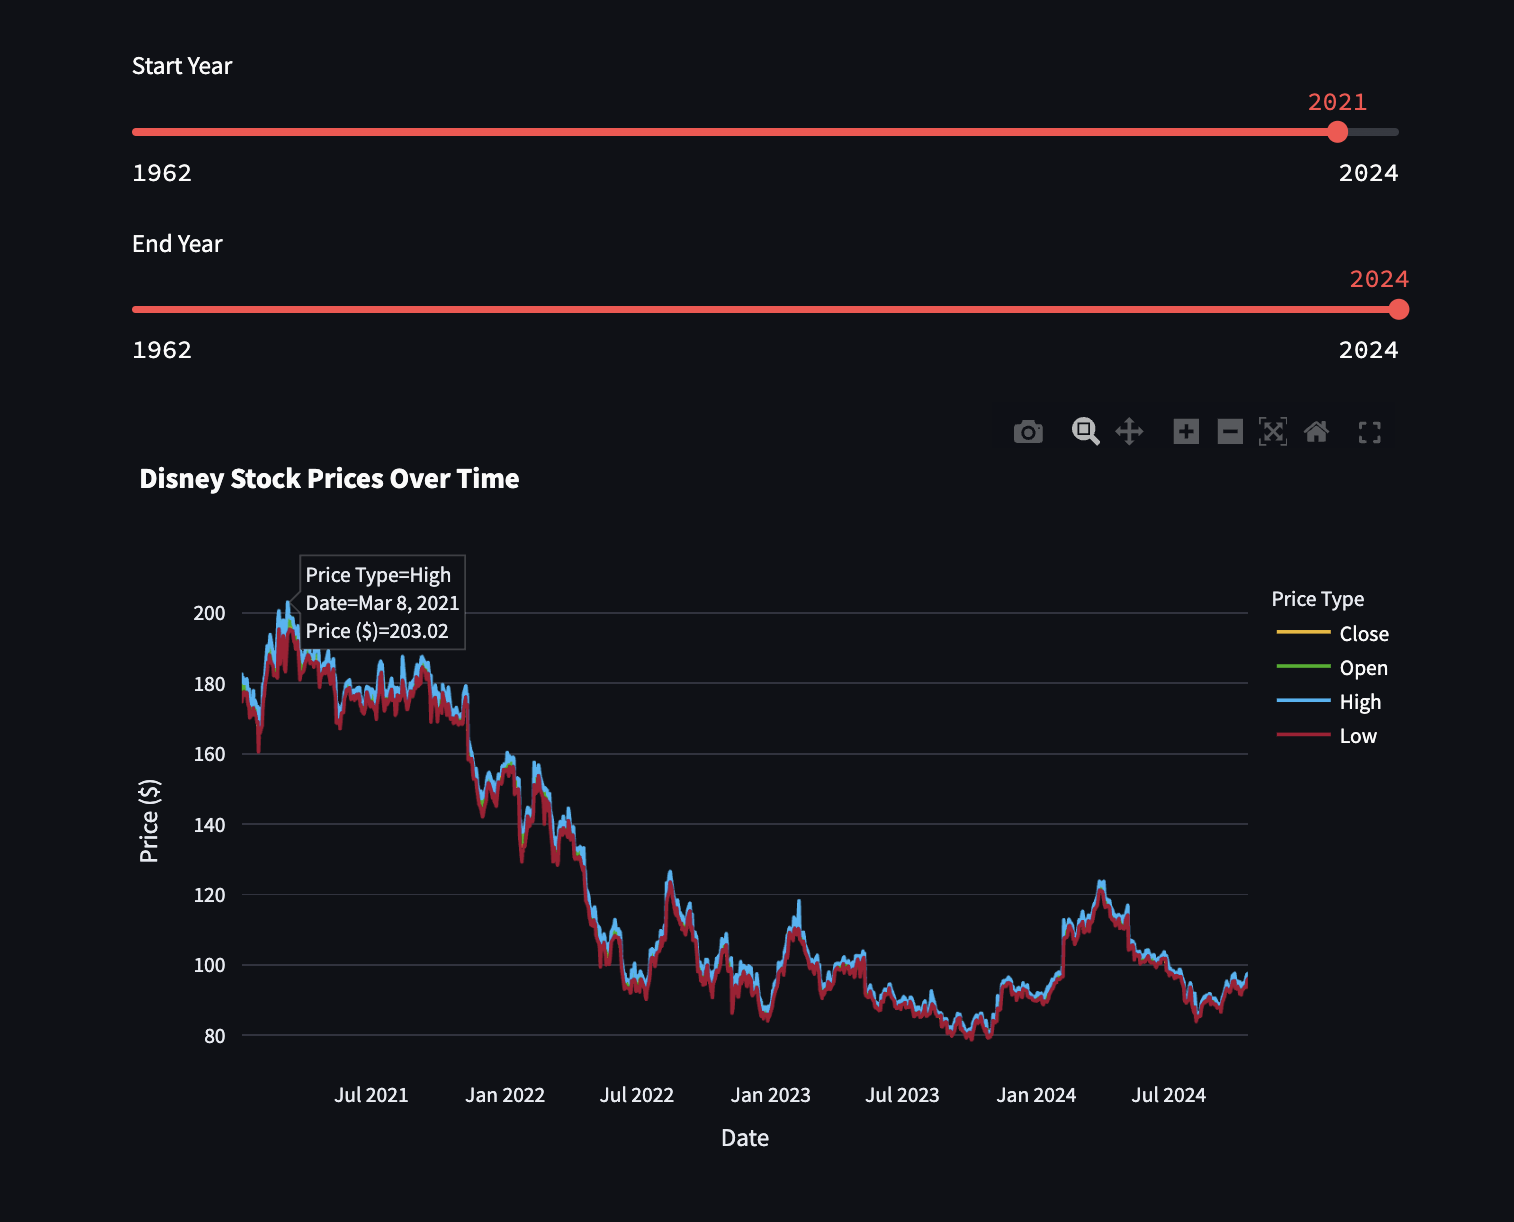
Task: Open chart in fullscreen mode
Action: [x=1370, y=432]
